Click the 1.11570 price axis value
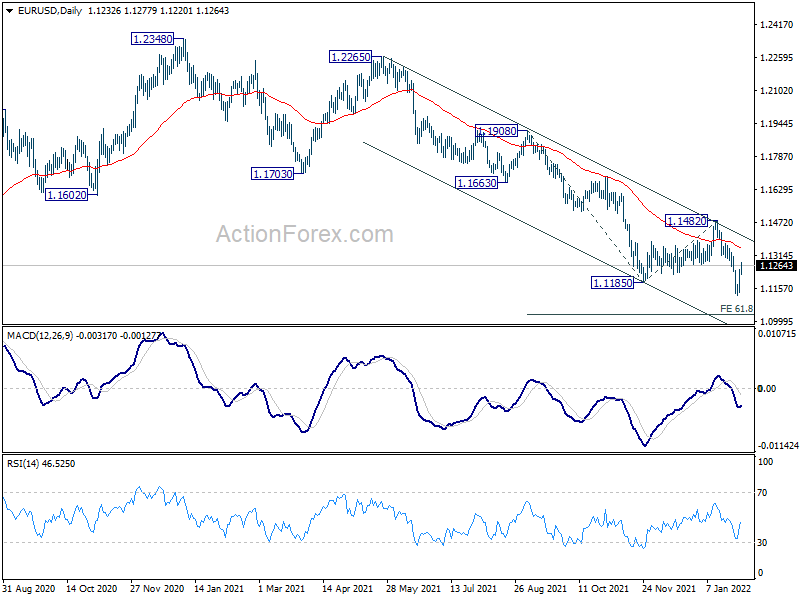The image size is (800, 600). [777, 289]
